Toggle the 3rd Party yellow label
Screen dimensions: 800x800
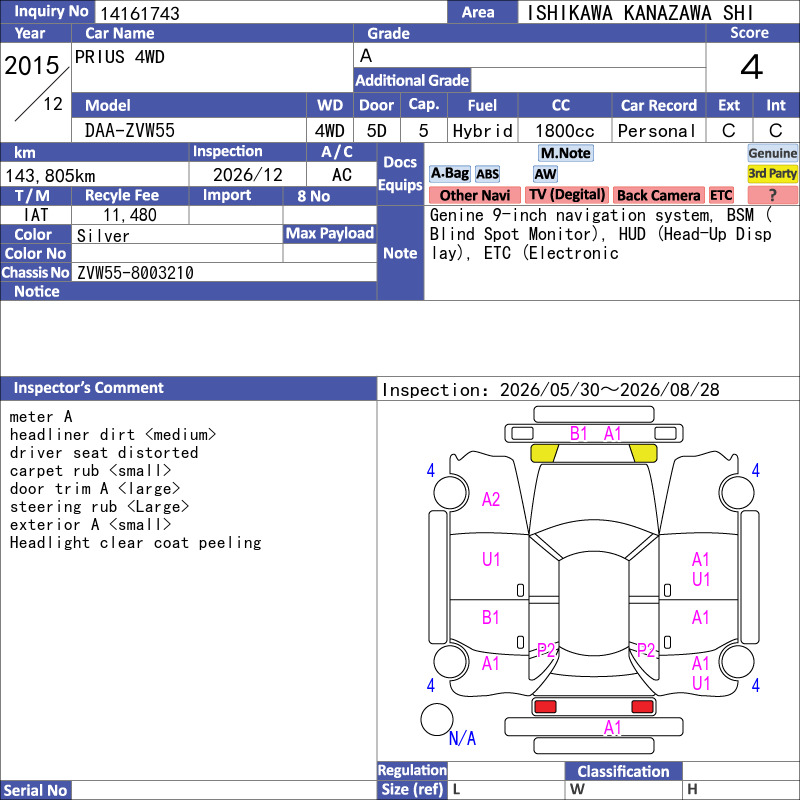pyautogui.click(x=772, y=174)
